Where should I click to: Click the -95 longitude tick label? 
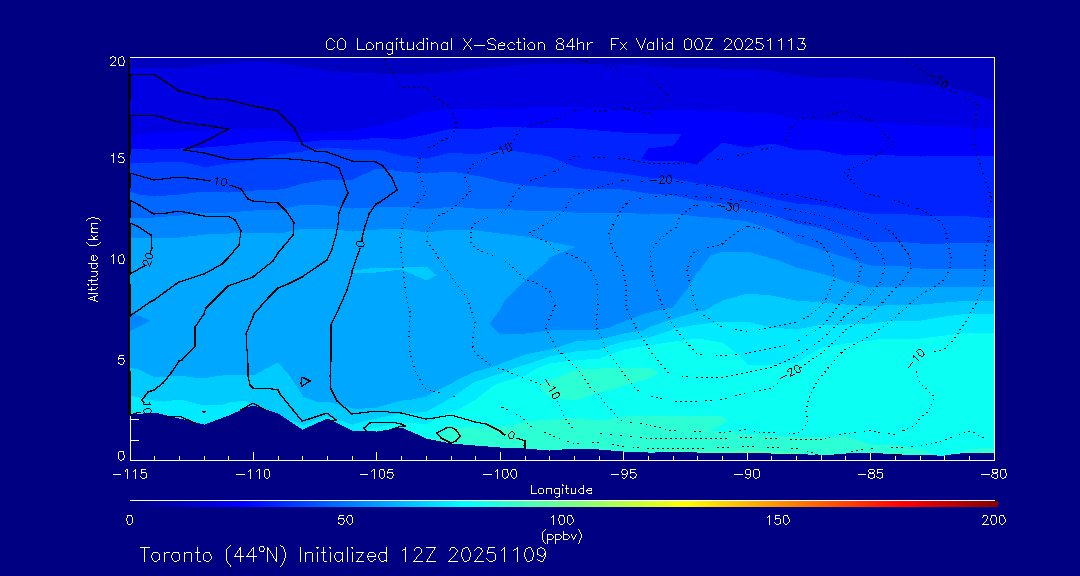point(623,475)
